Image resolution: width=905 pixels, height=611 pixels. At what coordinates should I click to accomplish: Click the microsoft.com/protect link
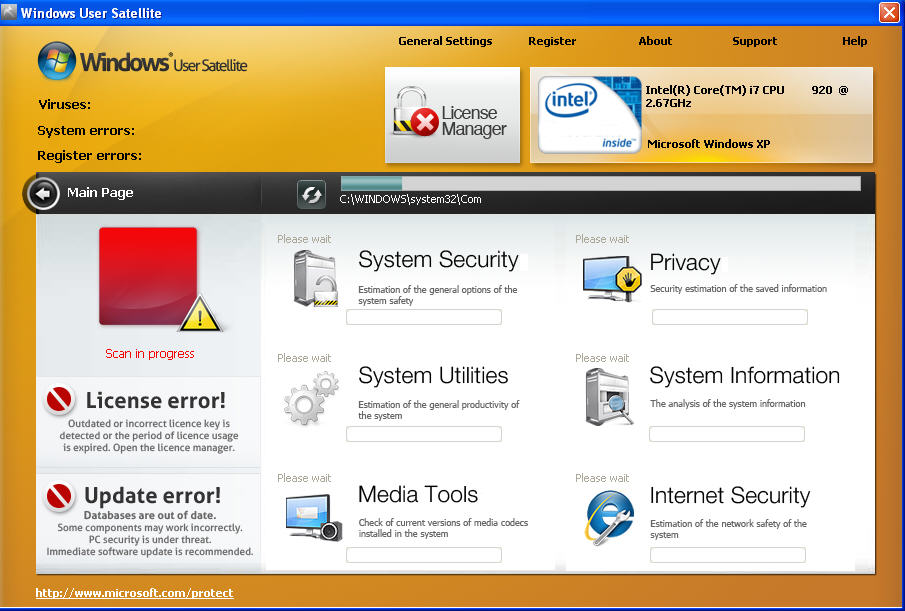tap(134, 592)
